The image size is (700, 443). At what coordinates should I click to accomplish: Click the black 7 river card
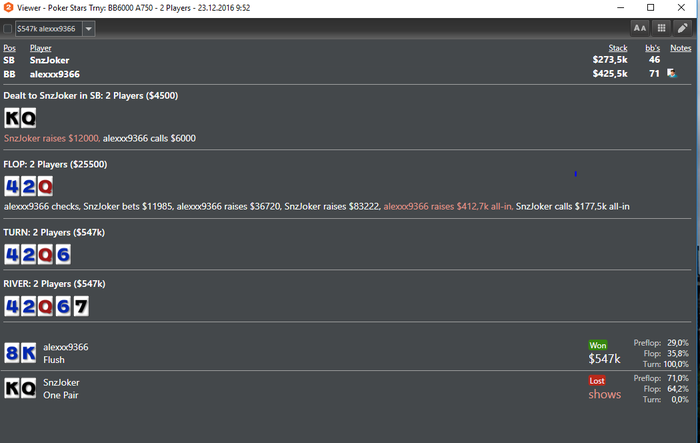[x=81, y=306]
